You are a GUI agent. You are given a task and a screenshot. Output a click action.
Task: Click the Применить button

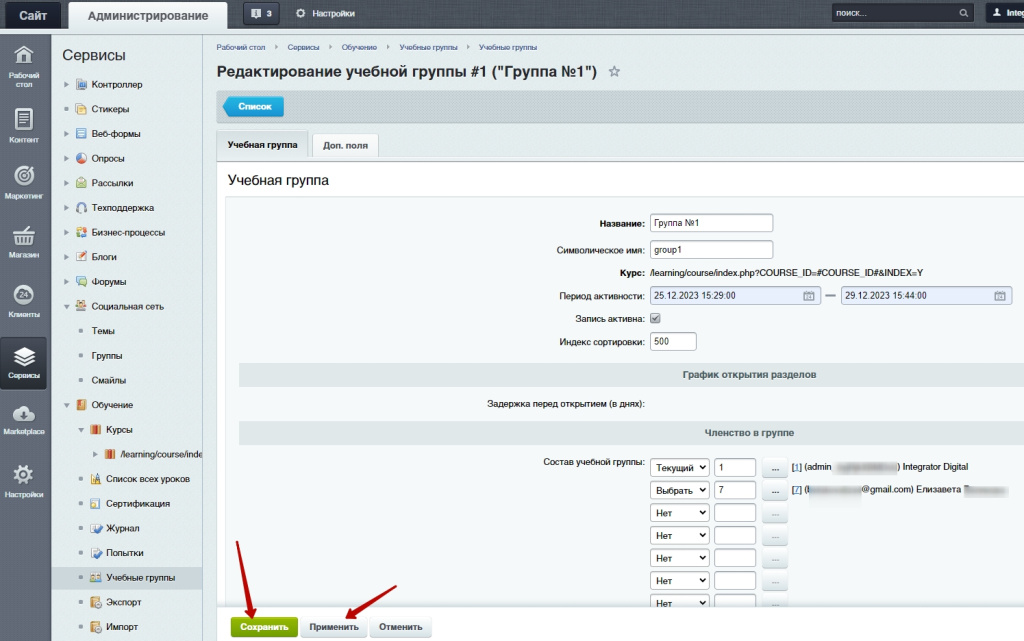click(x=334, y=627)
